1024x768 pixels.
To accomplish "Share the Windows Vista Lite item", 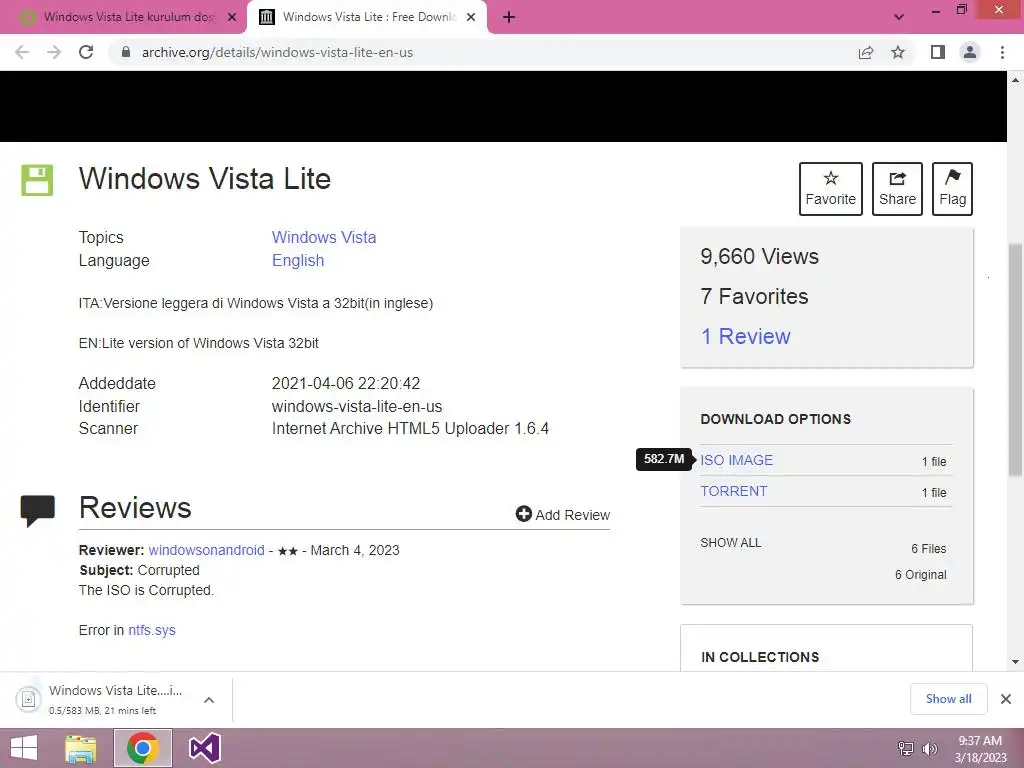I will (897, 189).
